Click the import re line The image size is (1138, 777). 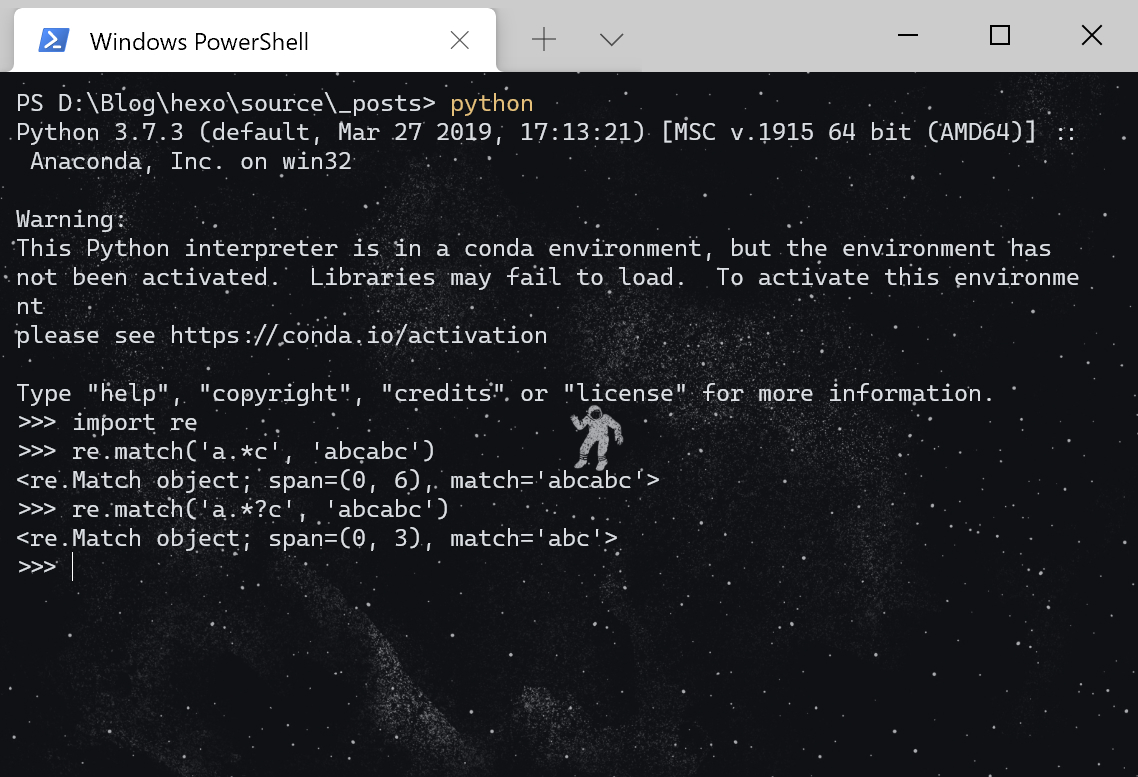click(134, 422)
